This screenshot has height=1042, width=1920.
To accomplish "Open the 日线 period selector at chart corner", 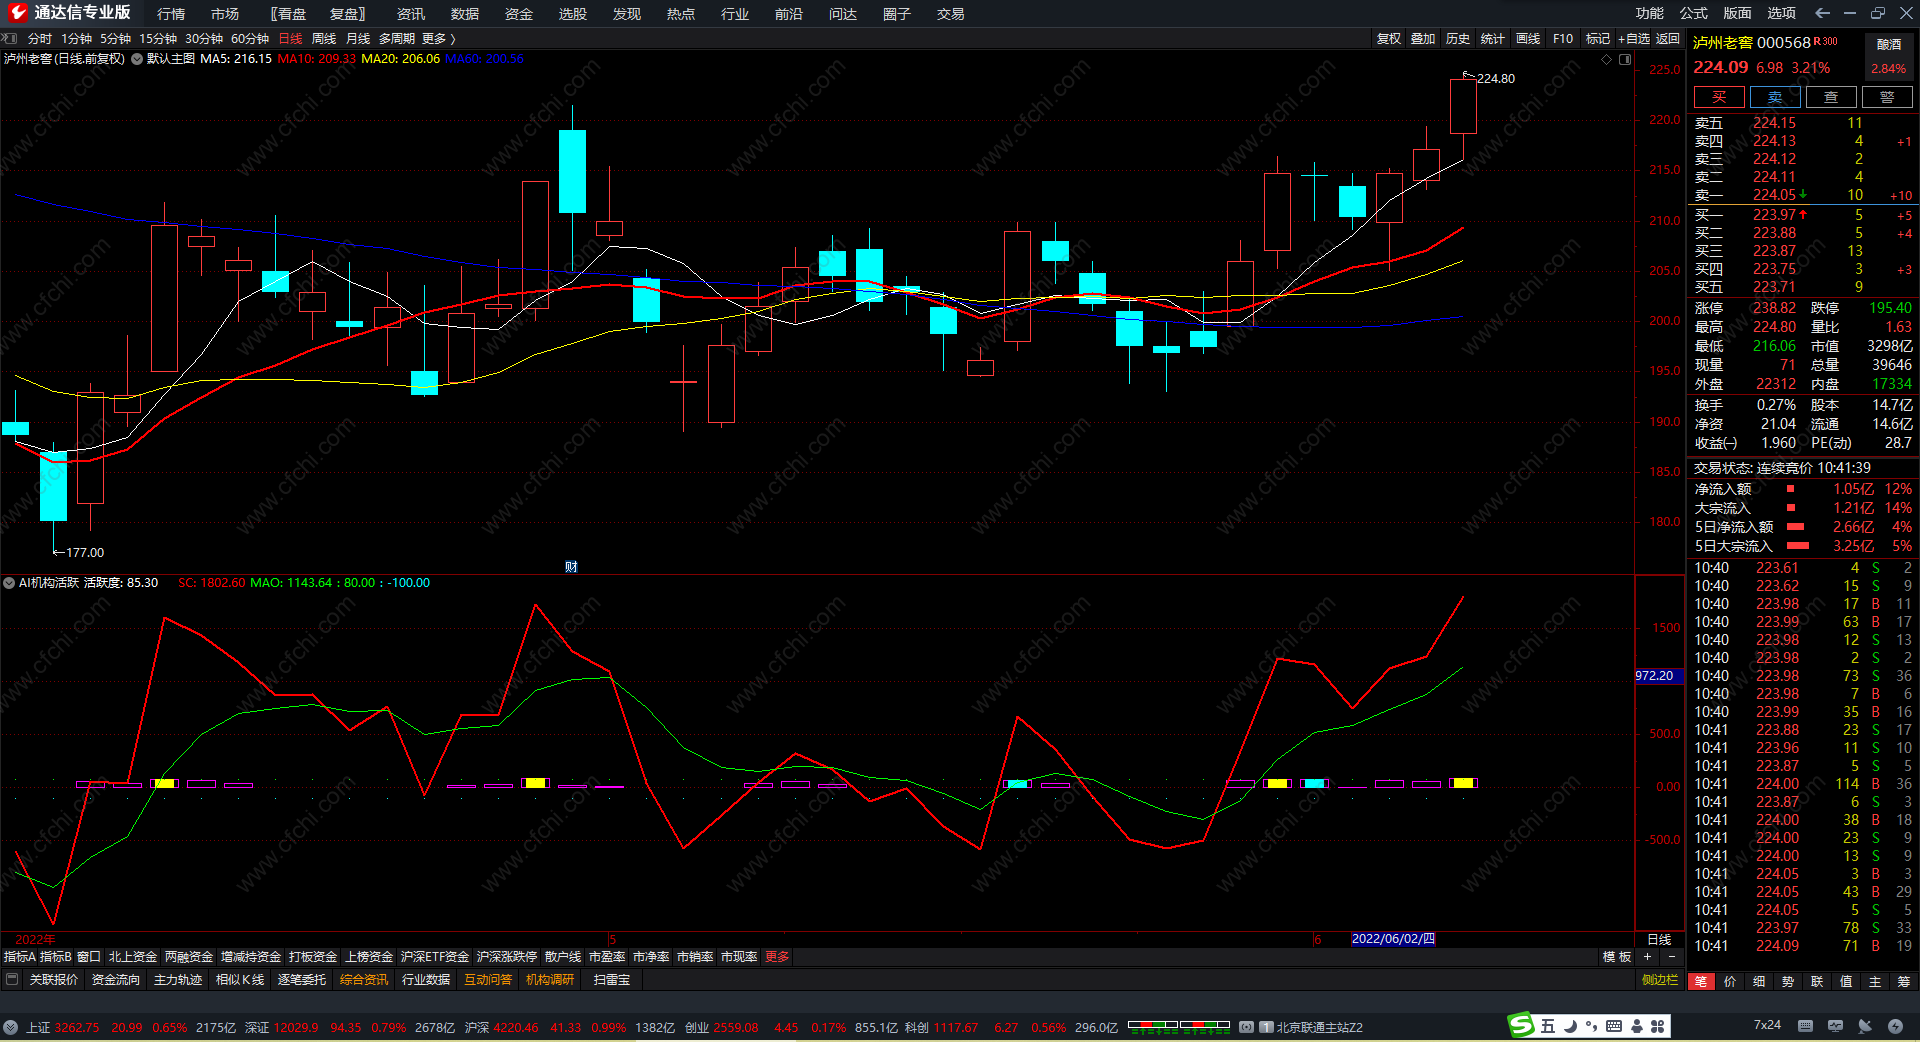I will click(x=1659, y=940).
